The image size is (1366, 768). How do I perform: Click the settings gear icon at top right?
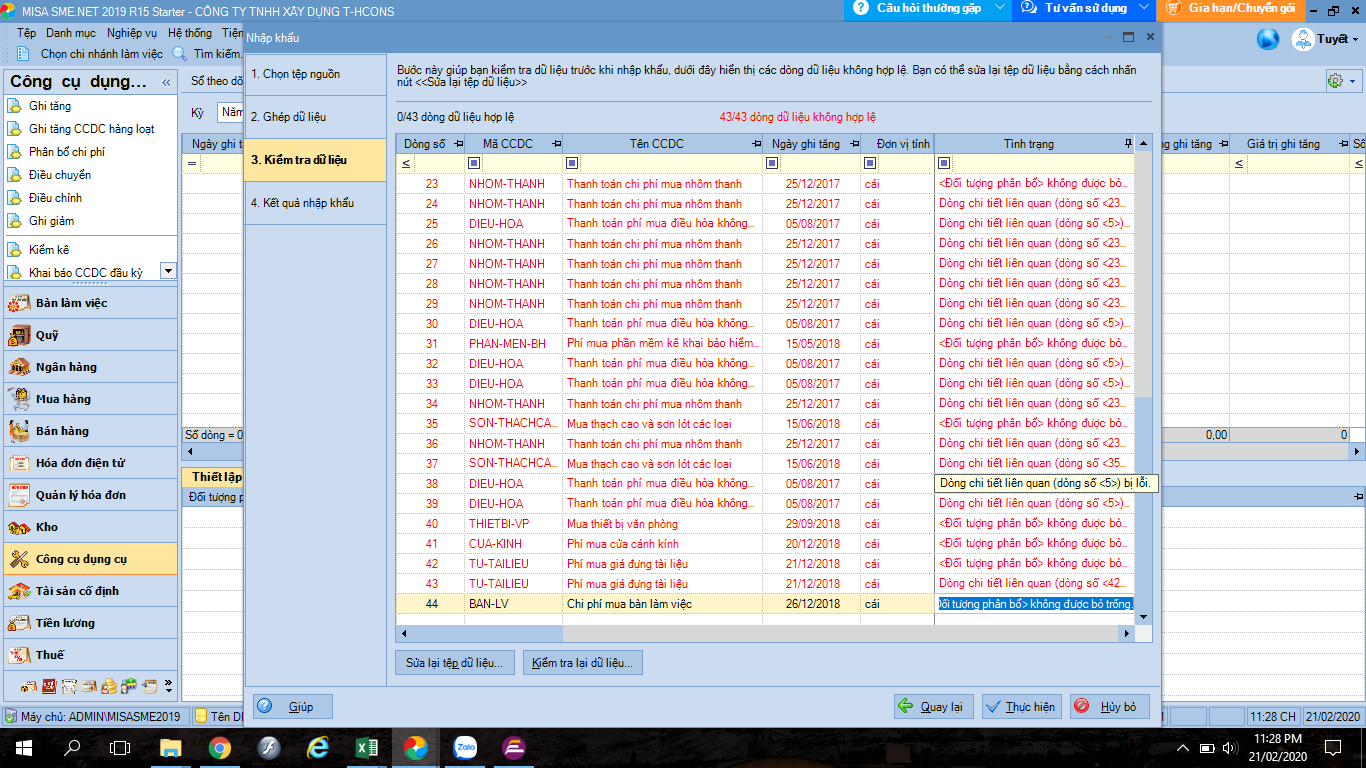tap(1334, 81)
